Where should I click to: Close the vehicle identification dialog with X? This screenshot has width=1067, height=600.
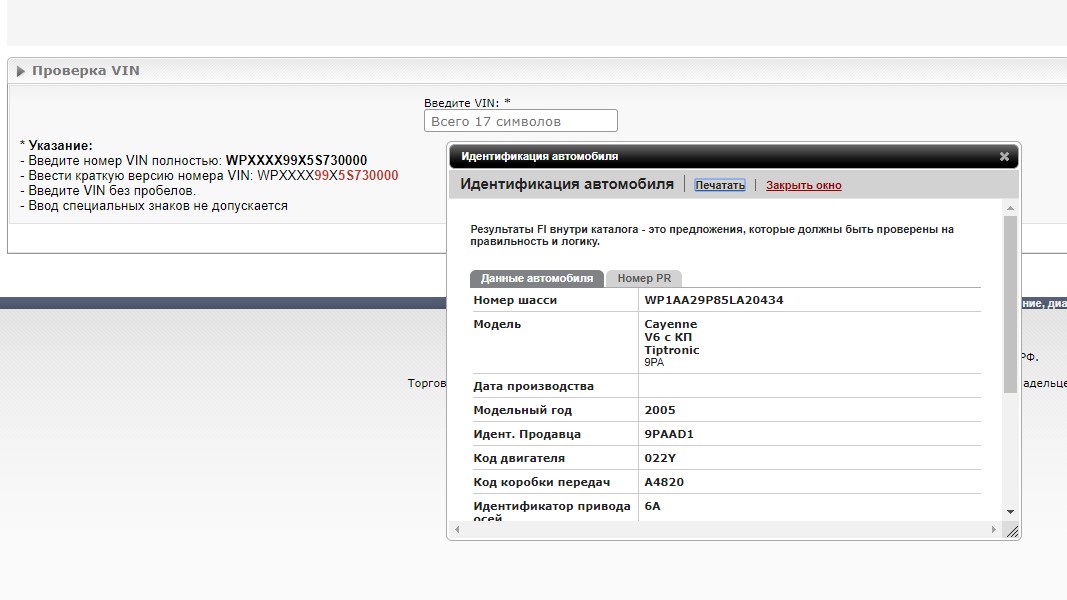pyautogui.click(x=1004, y=156)
